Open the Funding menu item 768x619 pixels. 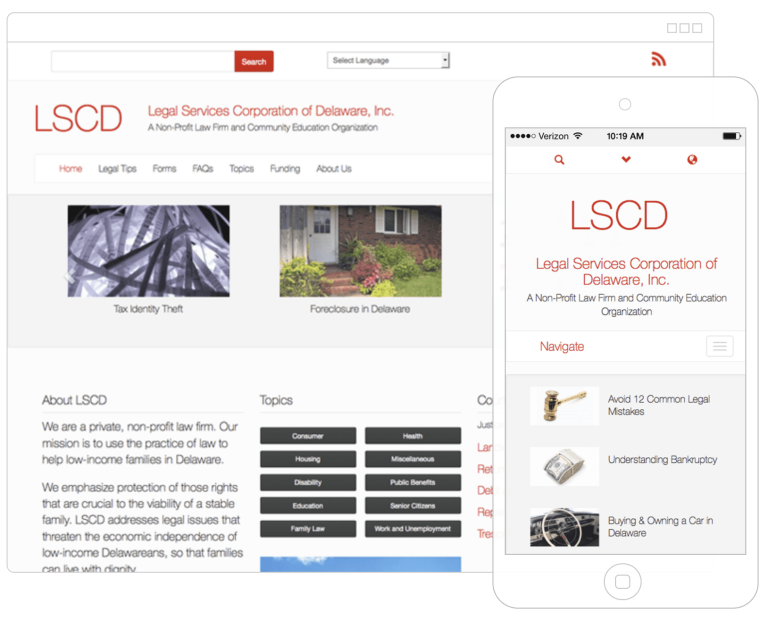285,168
